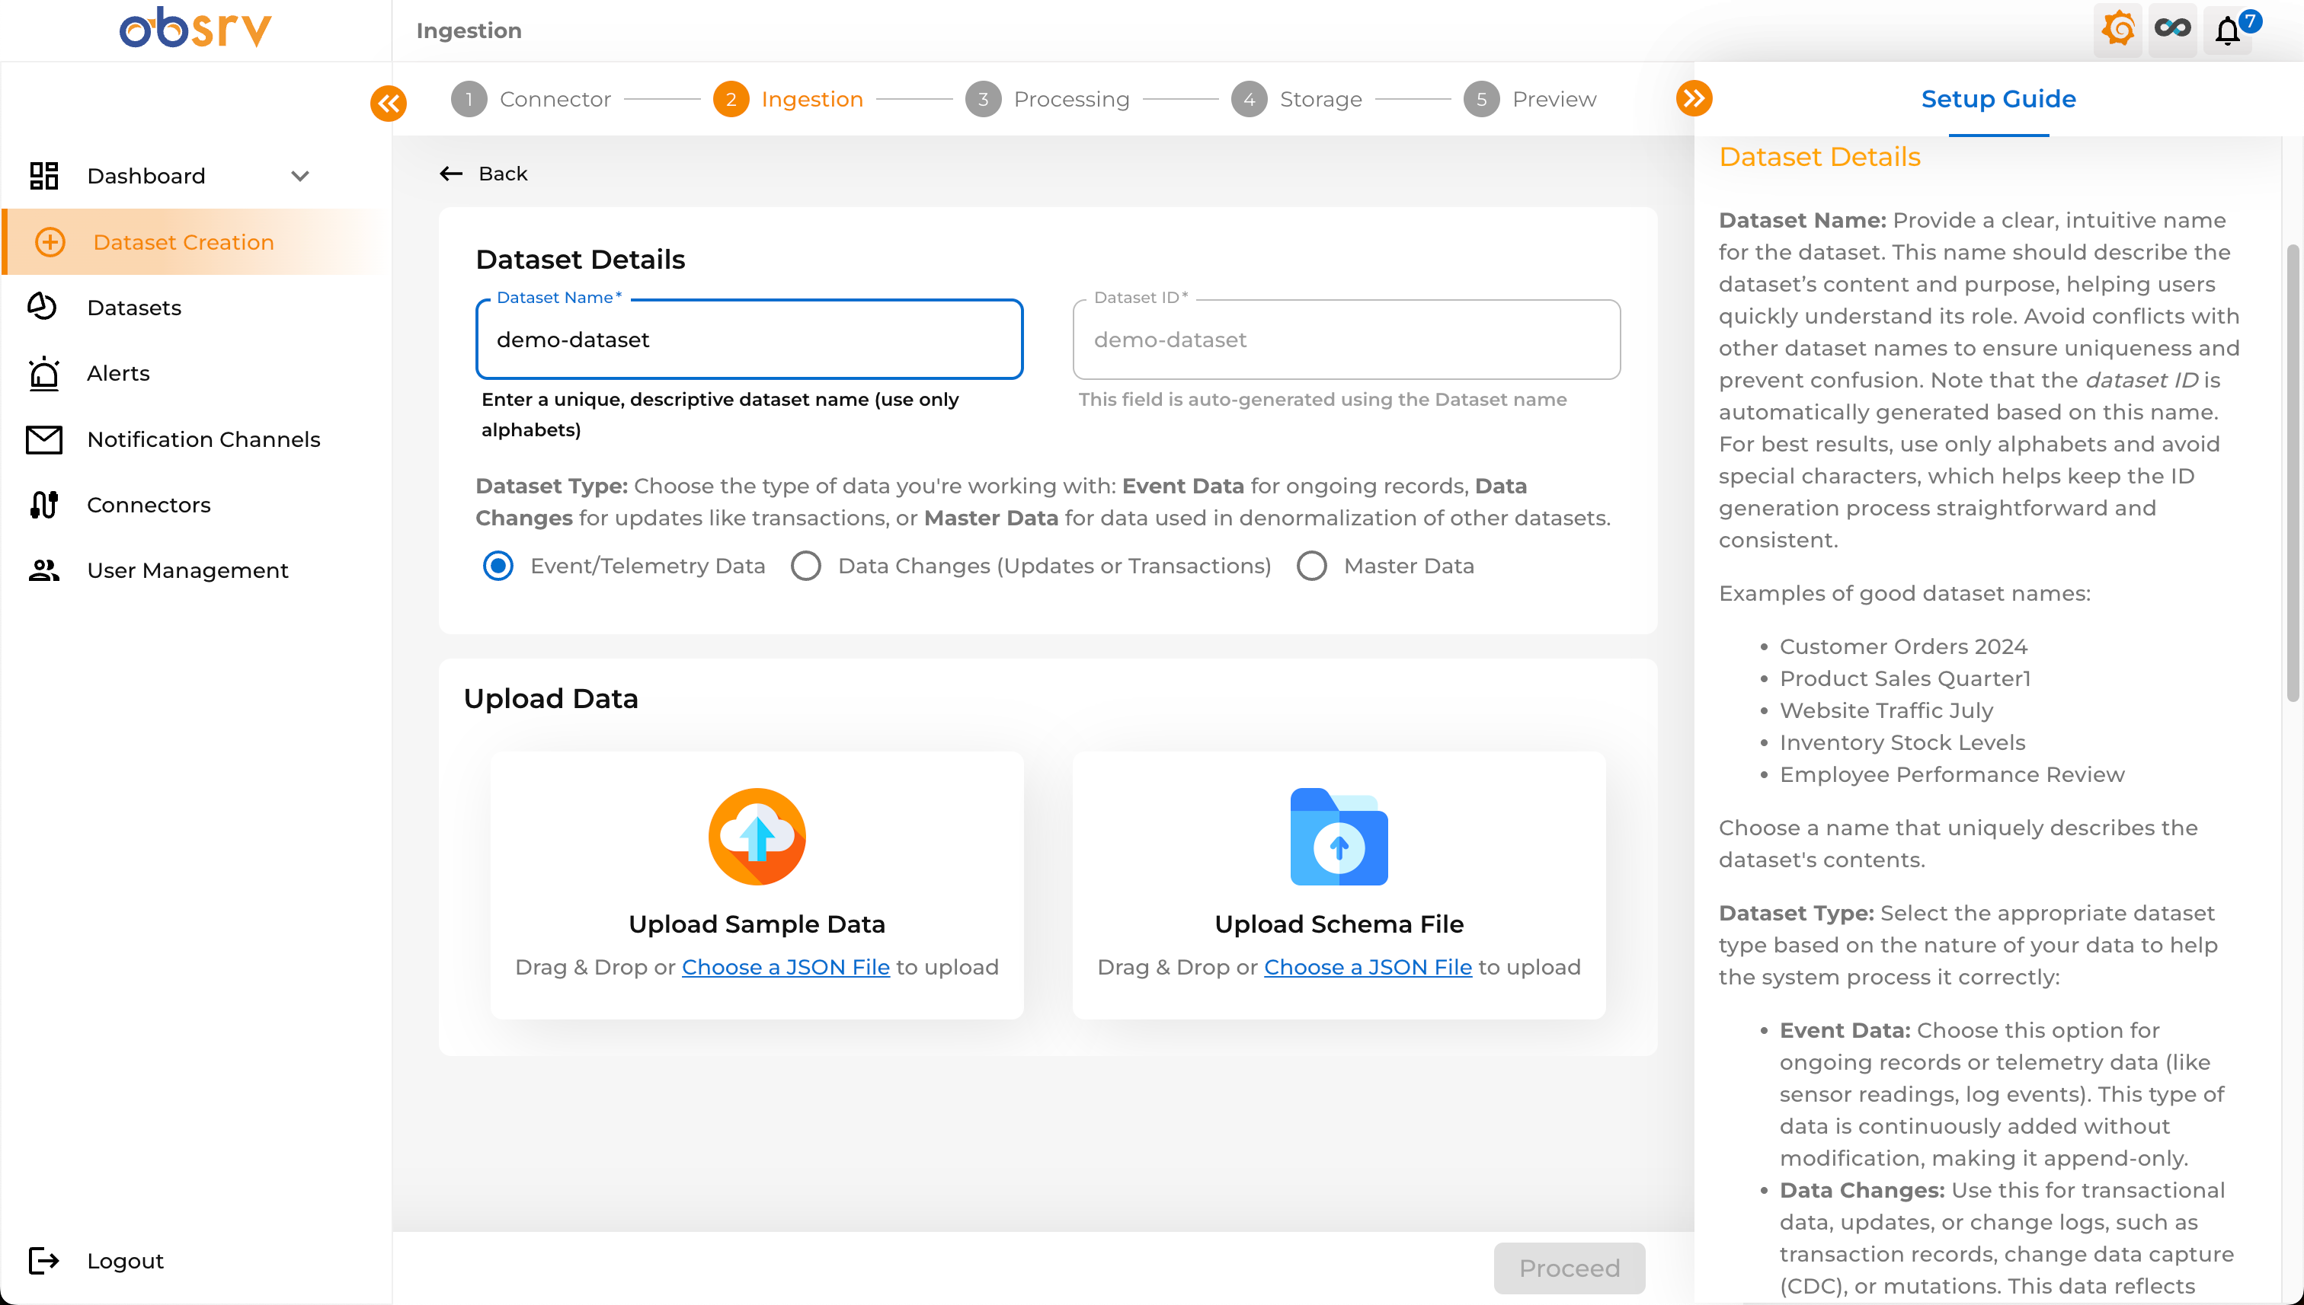2304x1305 pixels.
Task: Expand the Dashboard menu chevron
Action: 300,176
